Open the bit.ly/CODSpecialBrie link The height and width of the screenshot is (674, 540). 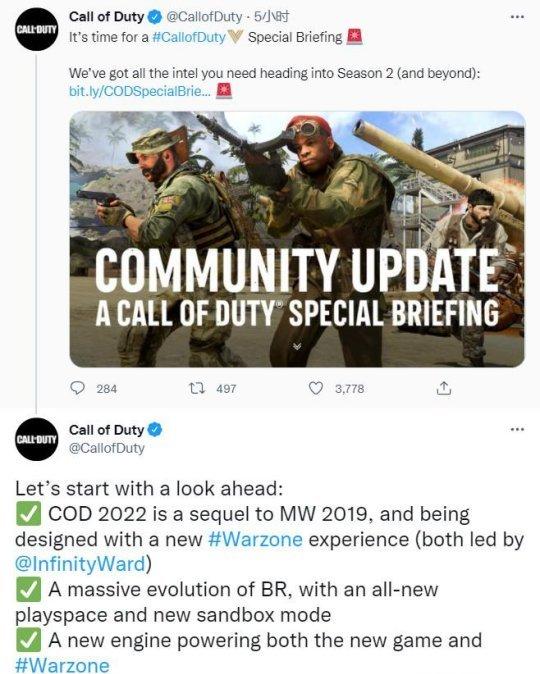click(140, 91)
